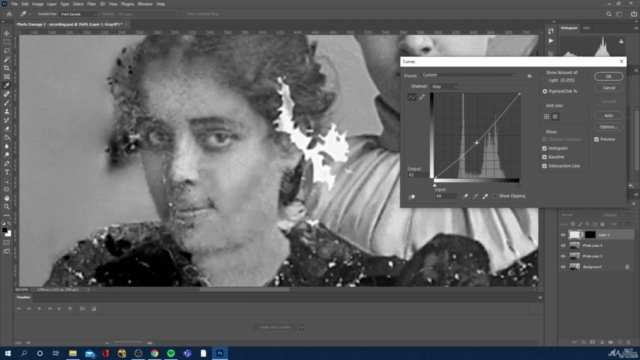The width and height of the screenshot is (640, 360).
Task: Toggle the Histogram checkbox in Curves
Action: pos(544,148)
